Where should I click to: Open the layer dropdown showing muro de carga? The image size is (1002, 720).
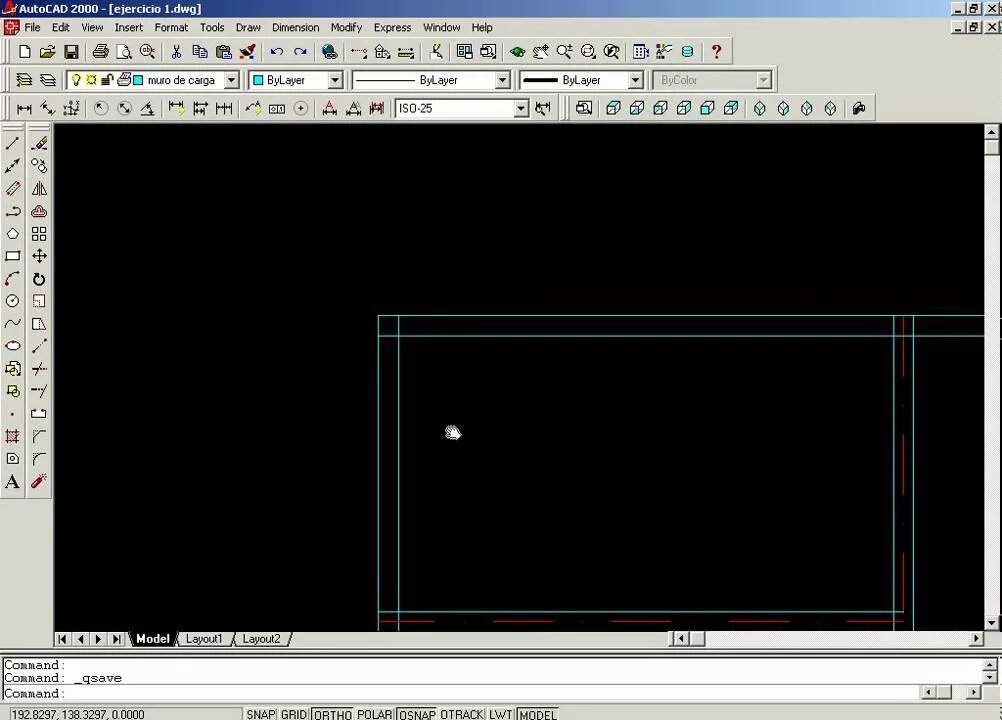231,79
